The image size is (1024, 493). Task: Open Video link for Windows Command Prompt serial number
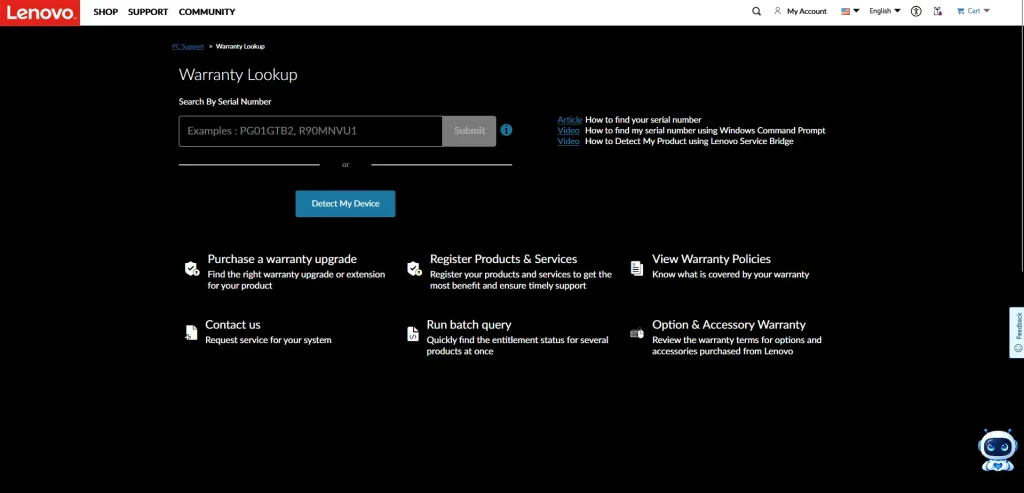[568, 130]
